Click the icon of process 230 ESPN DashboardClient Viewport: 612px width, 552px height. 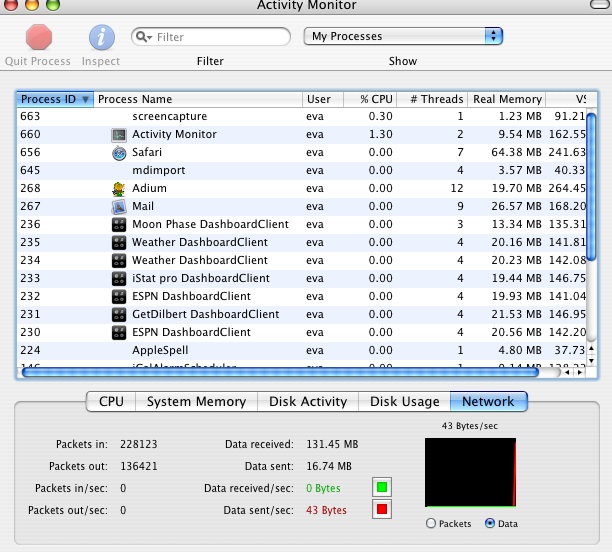click(x=119, y=332)
